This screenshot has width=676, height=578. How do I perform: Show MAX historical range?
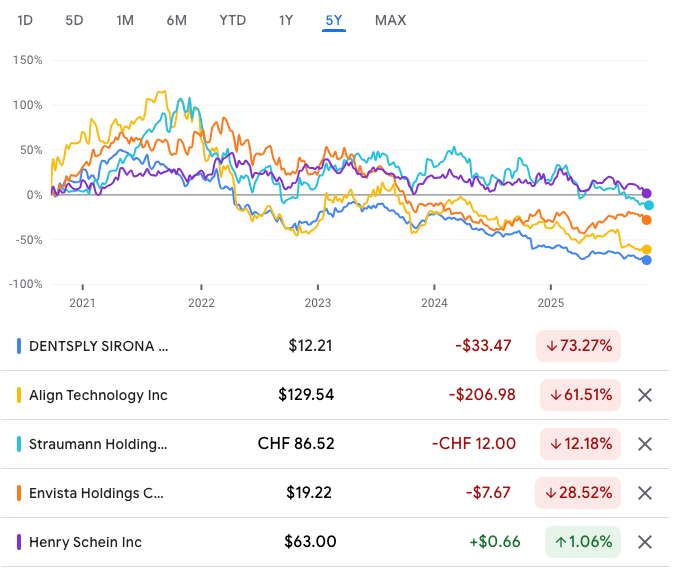click(390, 20)
